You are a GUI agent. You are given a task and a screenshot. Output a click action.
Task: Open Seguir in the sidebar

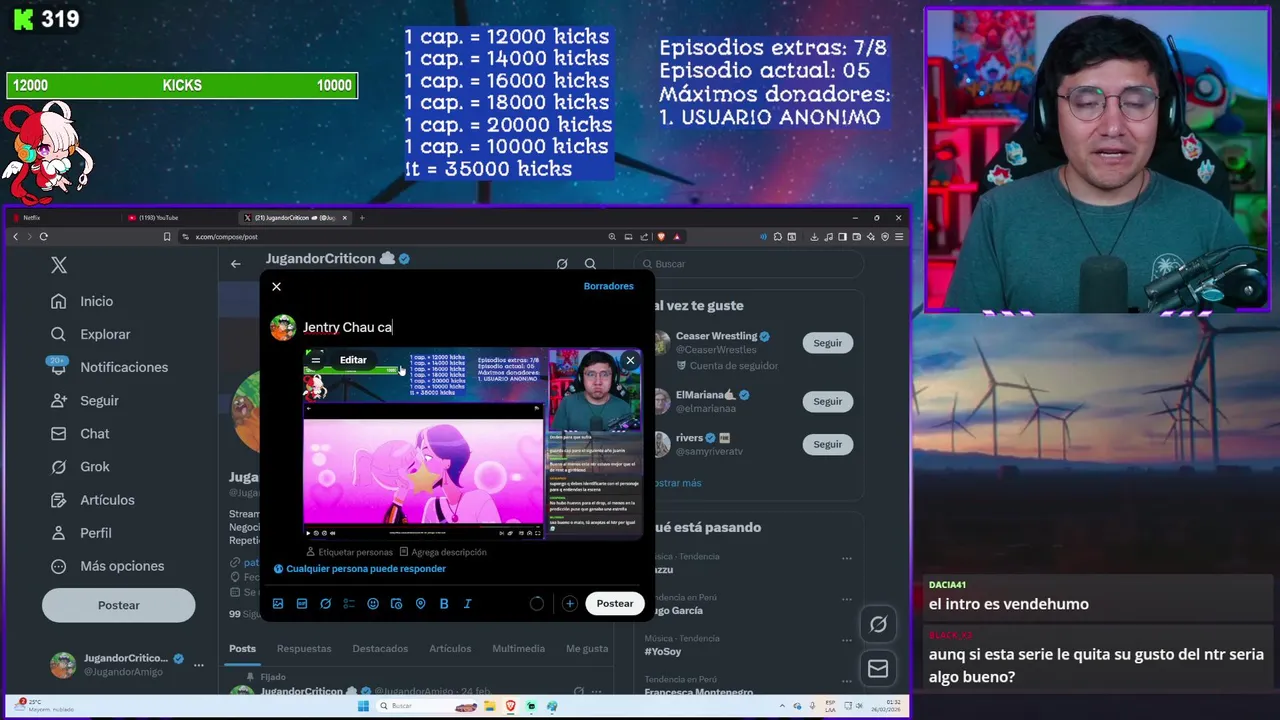86,400
